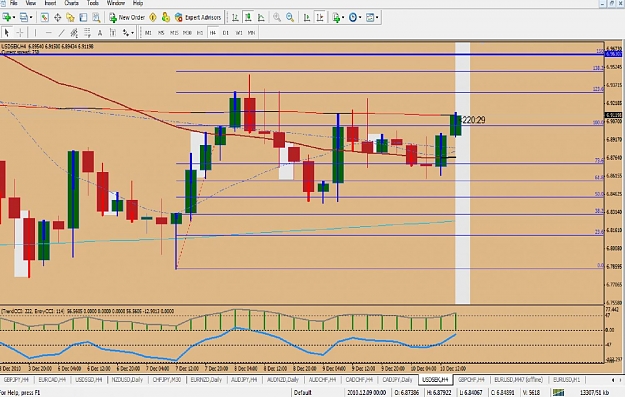Expand the New Chart dropdown arrow
This screenshot has height=397, width=625.
14,17
